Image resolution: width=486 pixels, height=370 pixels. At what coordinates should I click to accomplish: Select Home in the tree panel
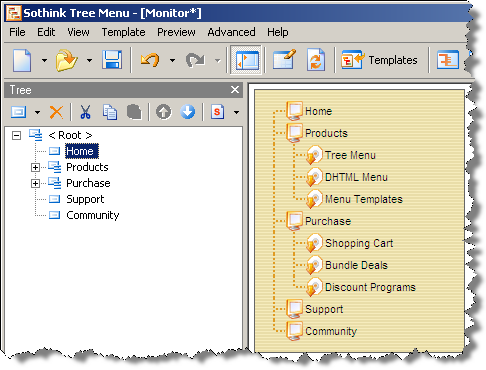pos(82,151)
